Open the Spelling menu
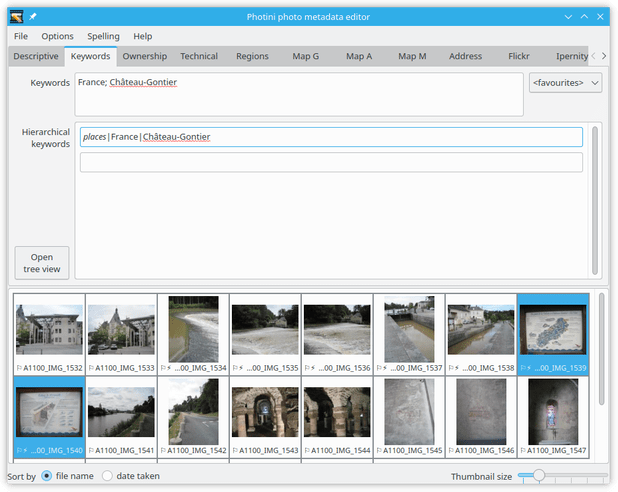 pyautogui.click(x=103, y=36)
